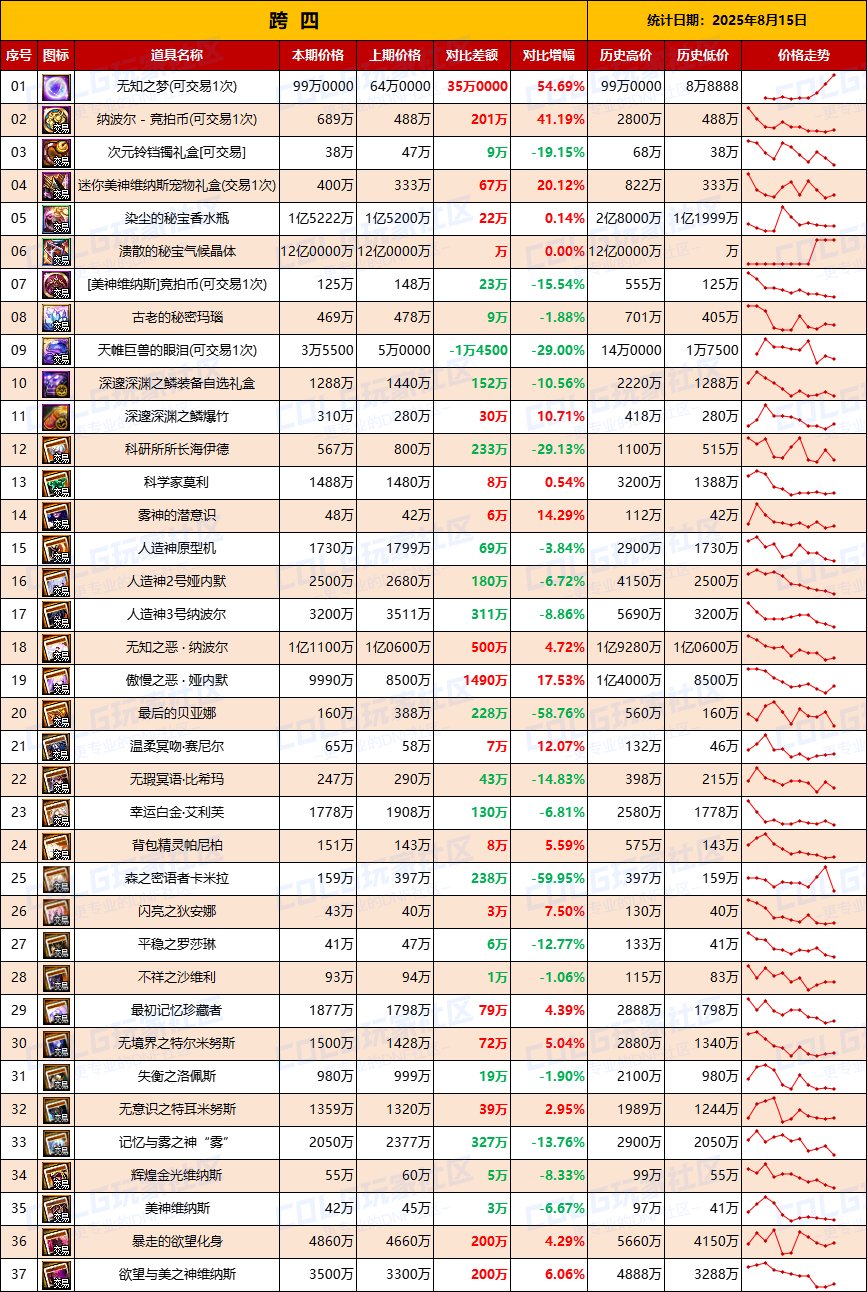Screen dimensions: 867x1292
Task: Click the item name 闪亮之狄安娜
Action: tap(177, 912)
